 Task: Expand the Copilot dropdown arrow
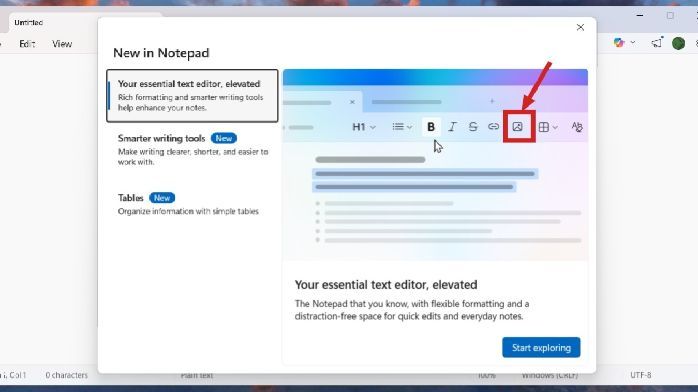point(633,43)
